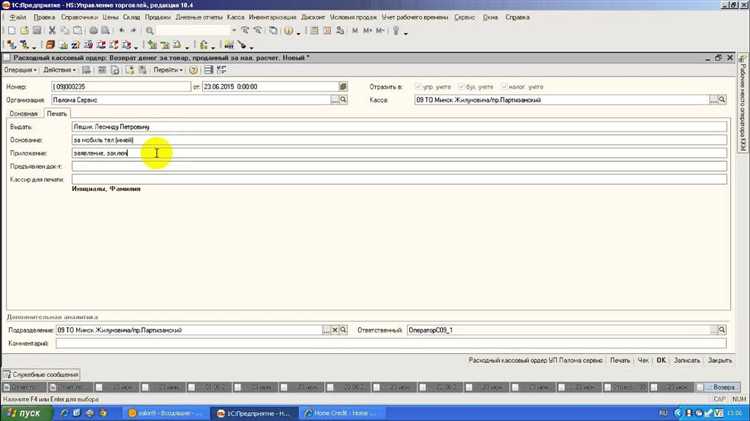Click the M+ memory toolbar button
Image resolution: width=750 pixels, height=421 pixels.
[x=367, y=31]
